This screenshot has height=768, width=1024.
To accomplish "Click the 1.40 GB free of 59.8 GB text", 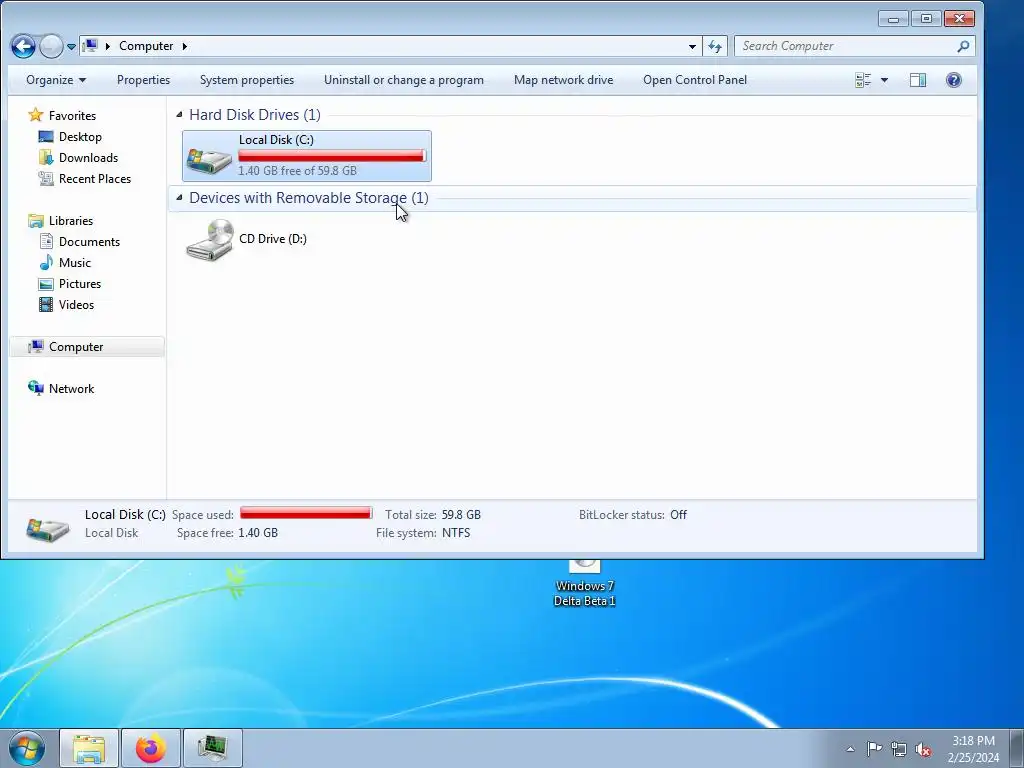I will [297, 170].
